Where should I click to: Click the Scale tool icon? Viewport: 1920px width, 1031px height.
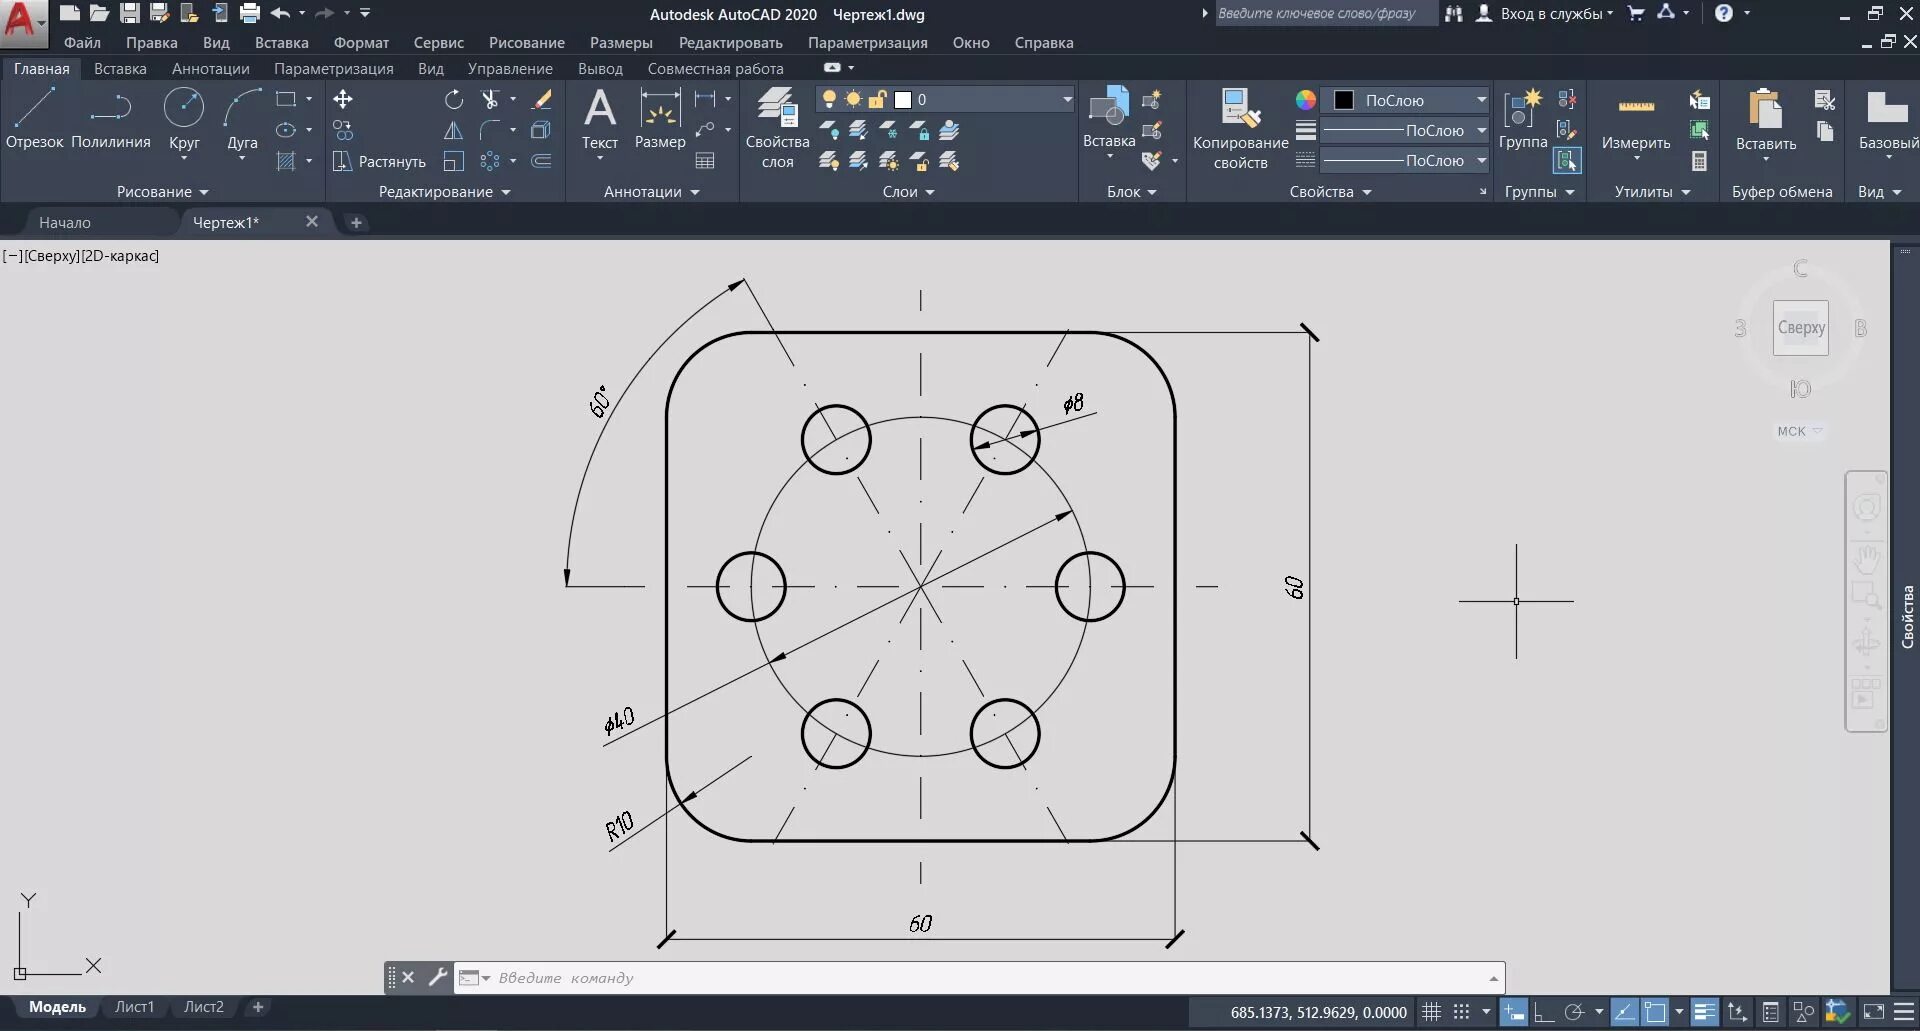point(453,161)
